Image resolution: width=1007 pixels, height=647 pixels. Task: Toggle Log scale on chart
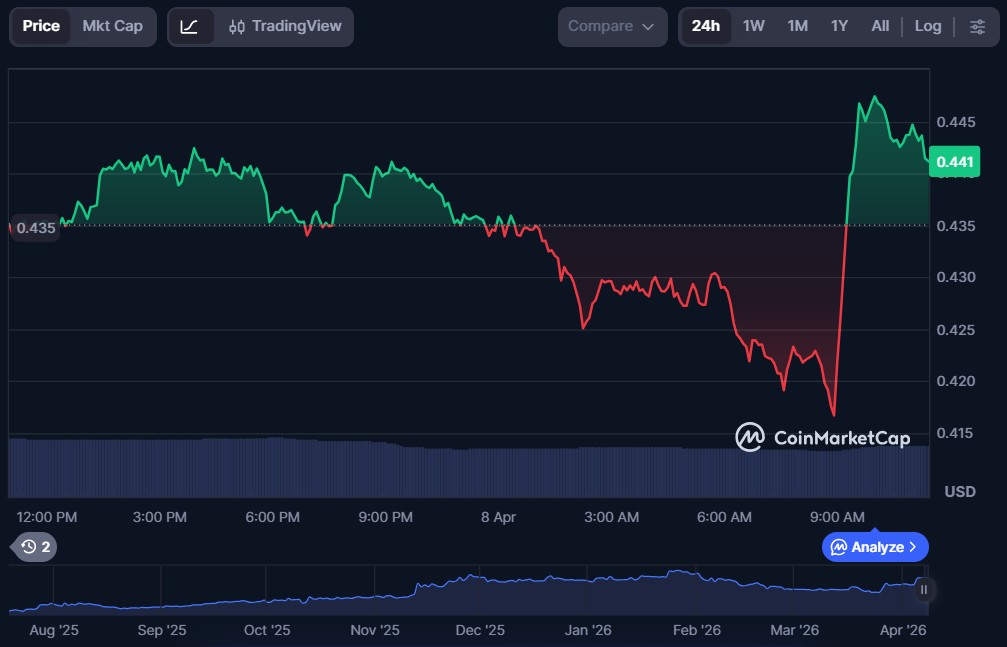[x=928, y=26]
